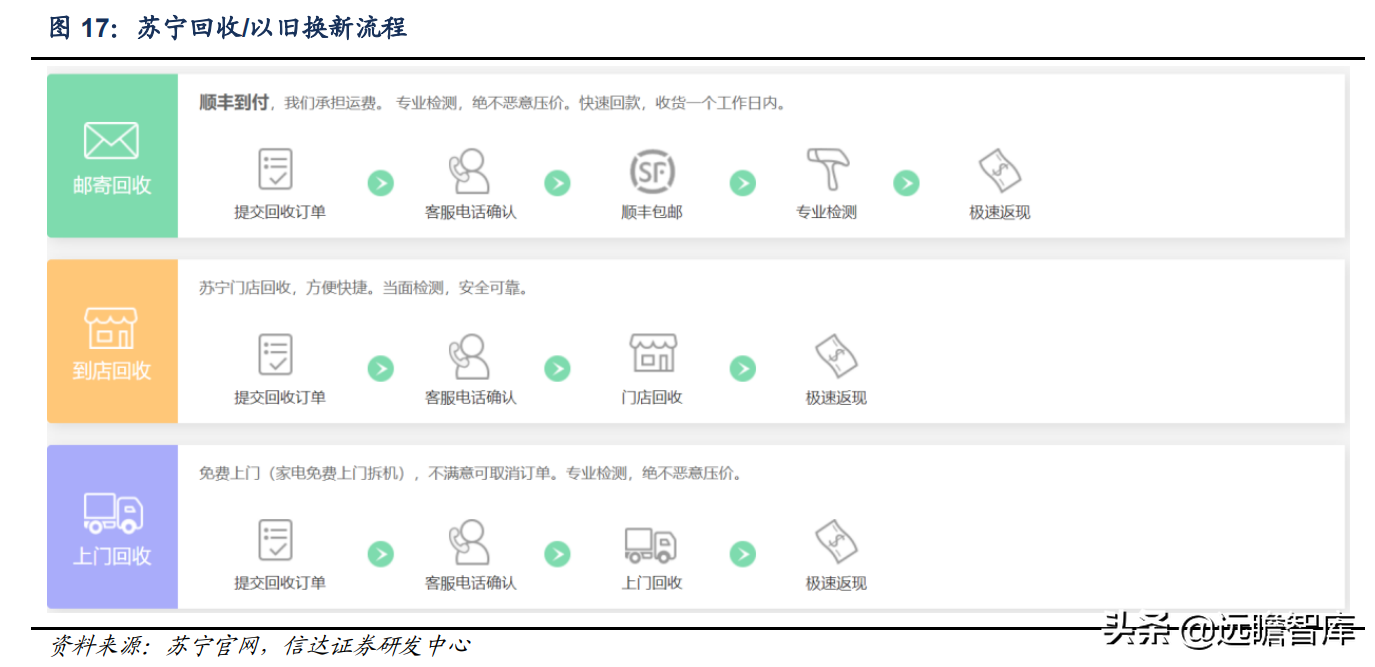Click the order checklist icon in the 上门回收 row
Viewport: 1375px width, 667px height.
point(276,540)
